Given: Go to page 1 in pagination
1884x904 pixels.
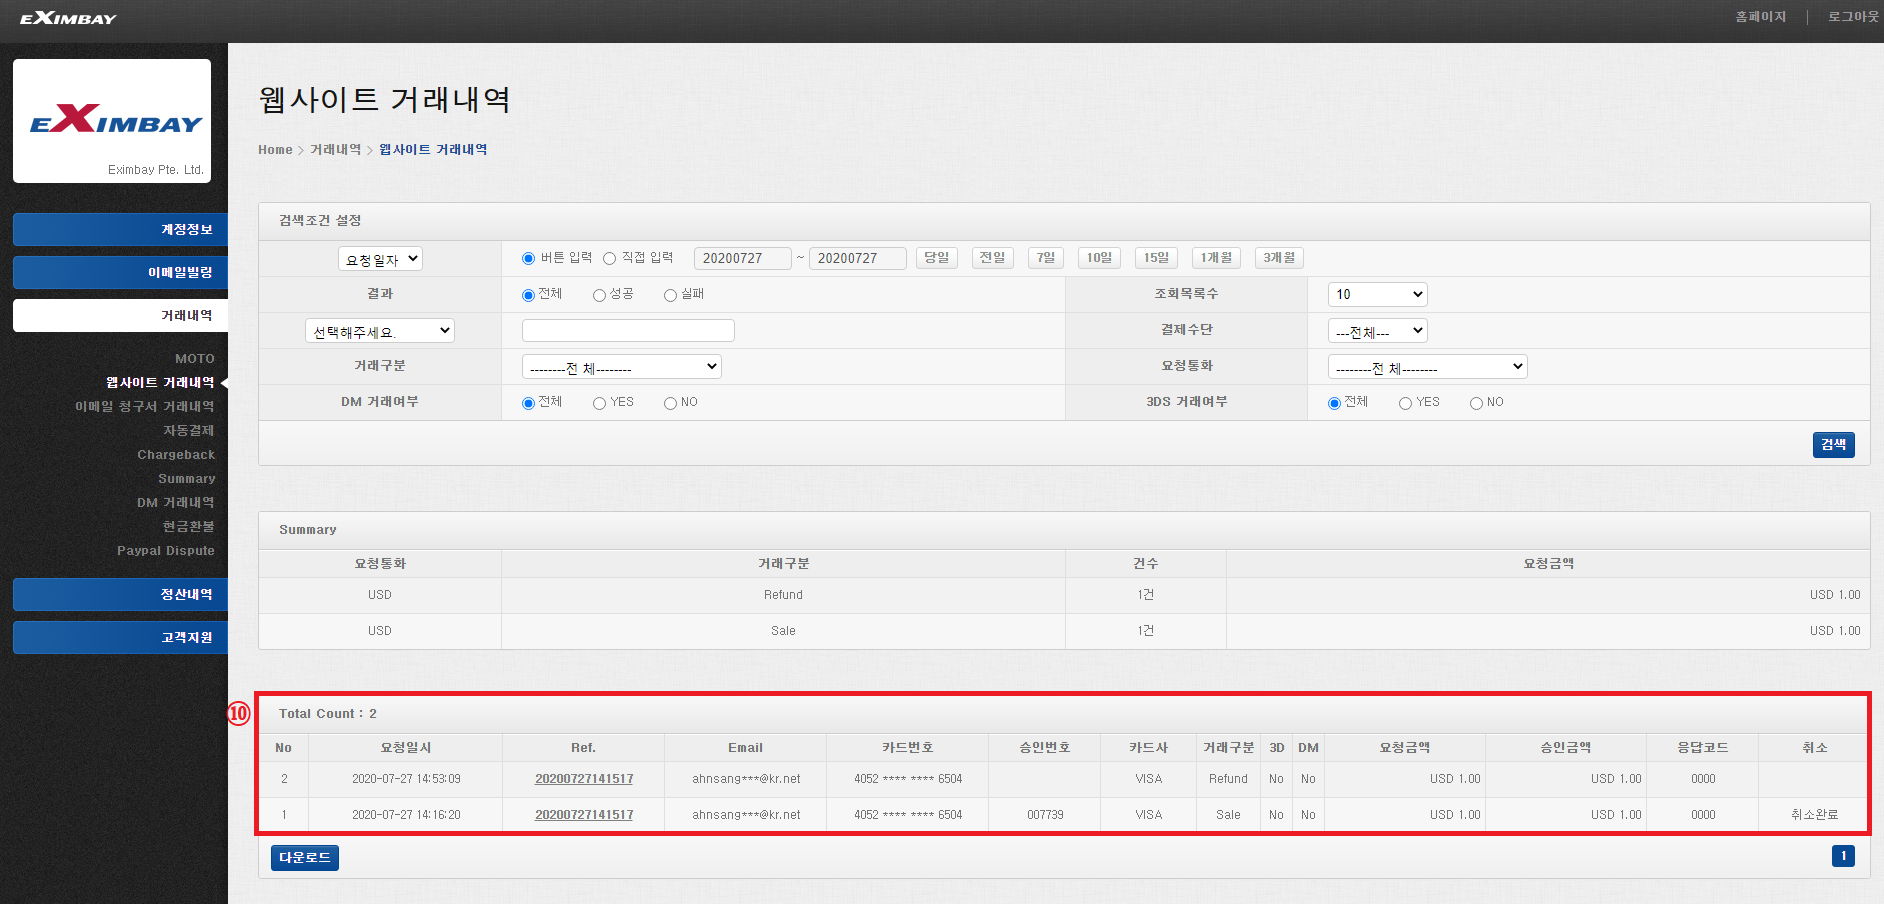Looking at the screenshot, I should click(1843, 856).
